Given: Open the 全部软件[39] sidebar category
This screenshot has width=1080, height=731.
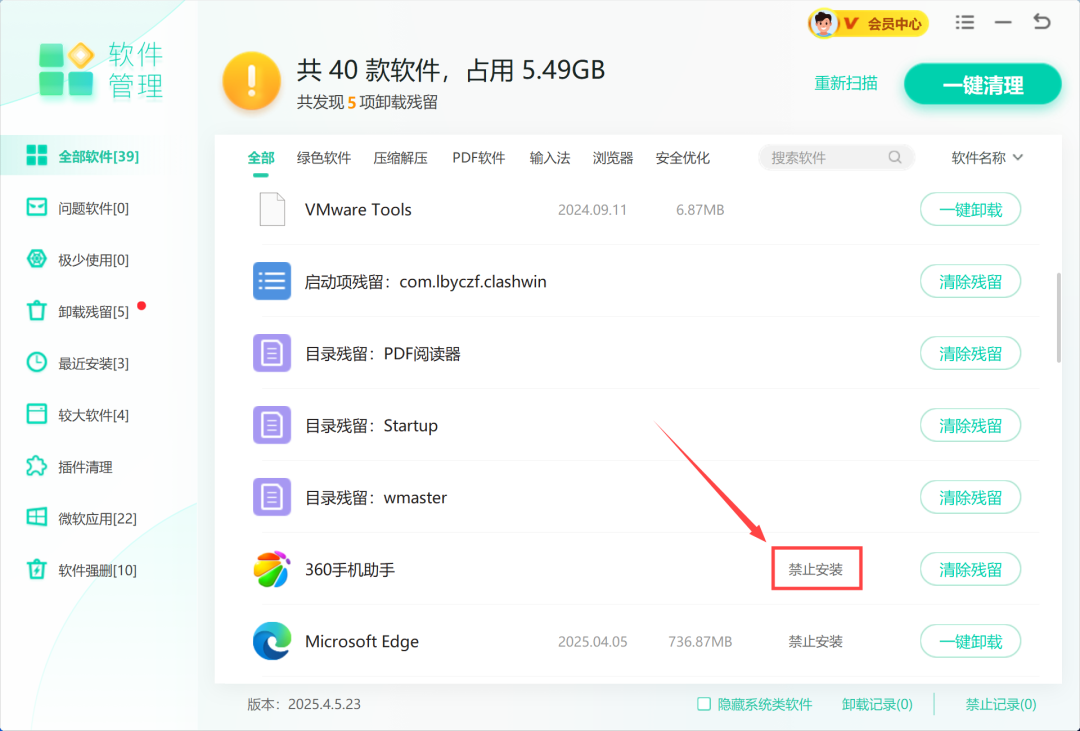Looking at the screenshot, I should click(x=98, y=156).
